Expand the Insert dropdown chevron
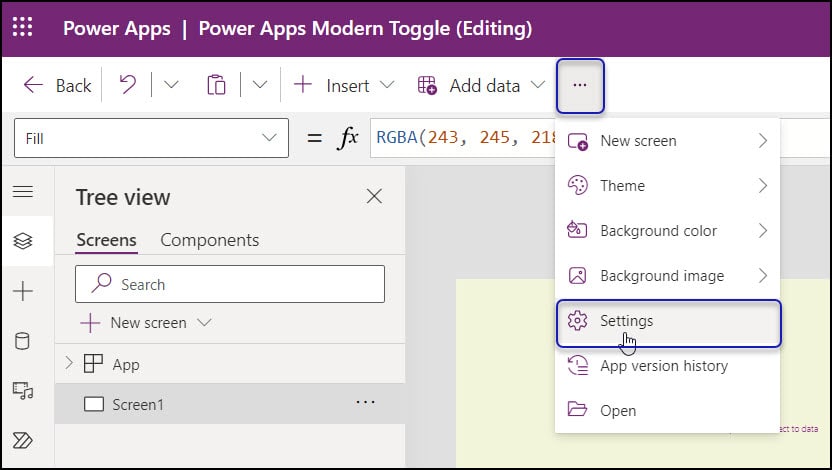Image resolution: width=832 pixels, height=470 pixels. pos(387,85)
